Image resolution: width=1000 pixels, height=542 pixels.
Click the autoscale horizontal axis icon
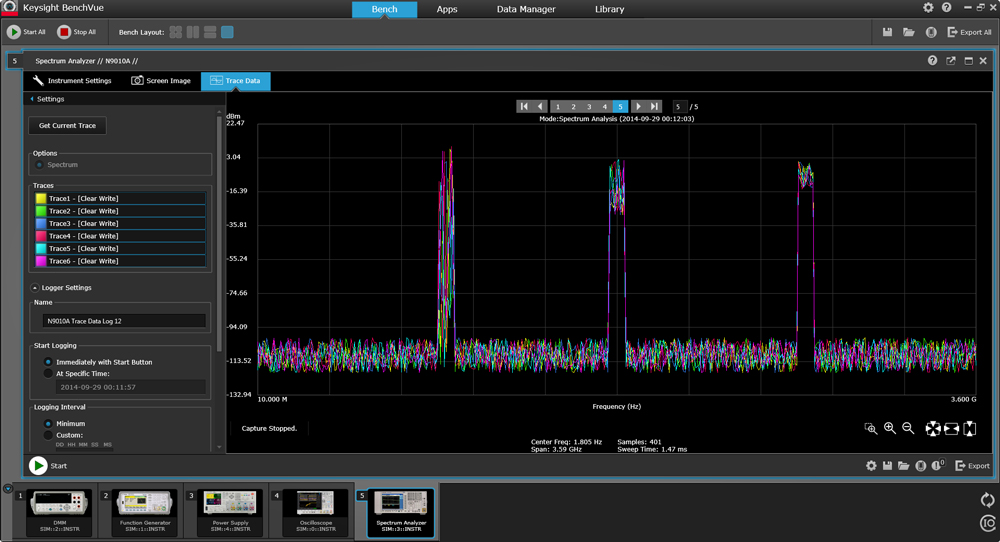coord(952,428)
